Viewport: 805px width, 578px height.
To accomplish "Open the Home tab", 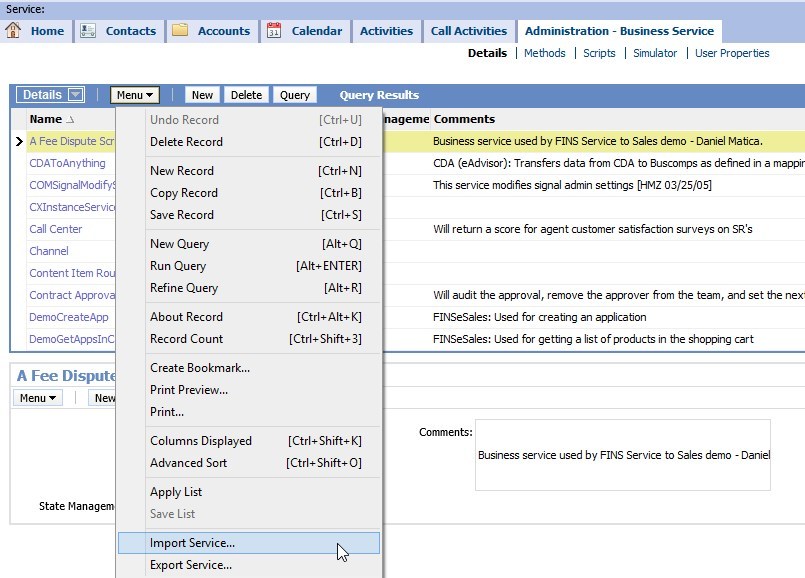I will (47, 31).
